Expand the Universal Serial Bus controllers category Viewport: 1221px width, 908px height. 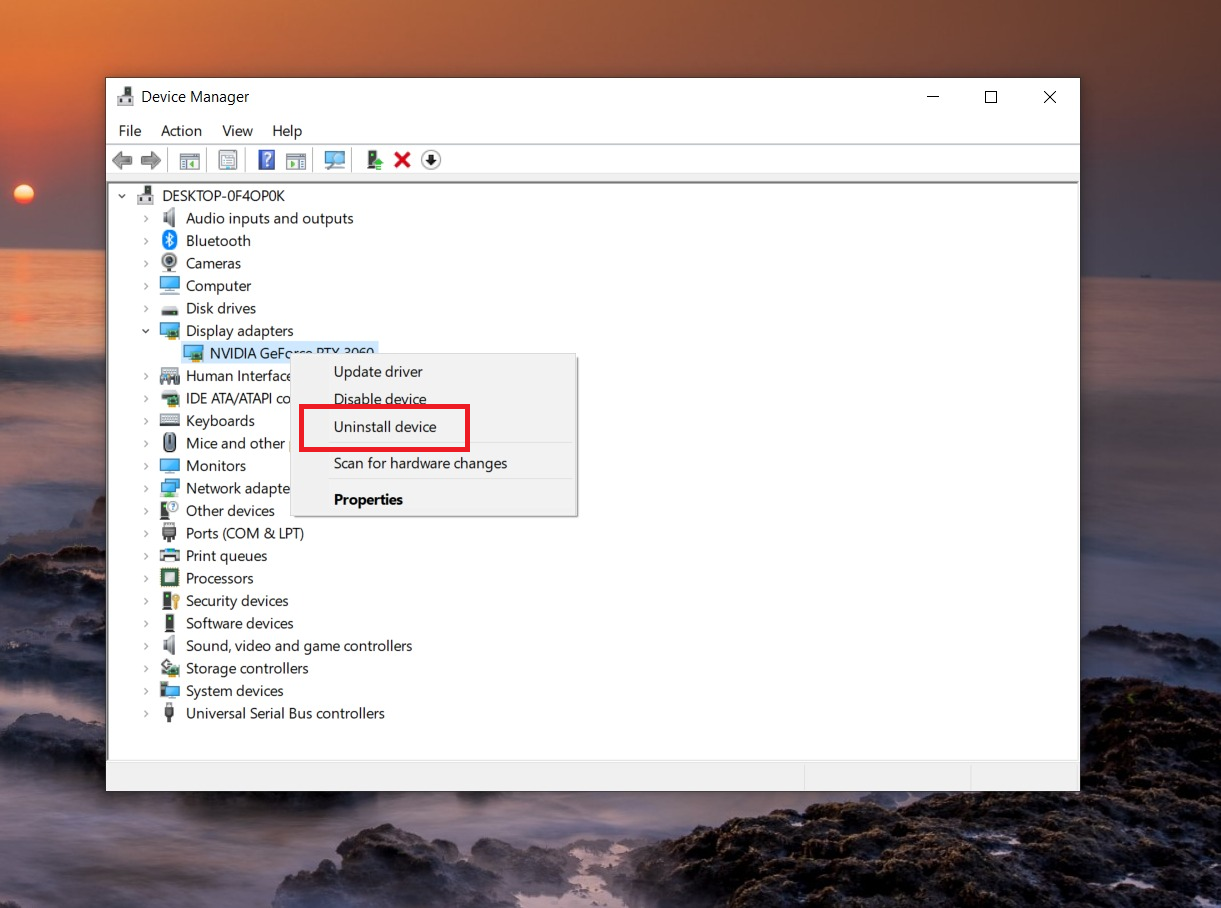point(145,713)
